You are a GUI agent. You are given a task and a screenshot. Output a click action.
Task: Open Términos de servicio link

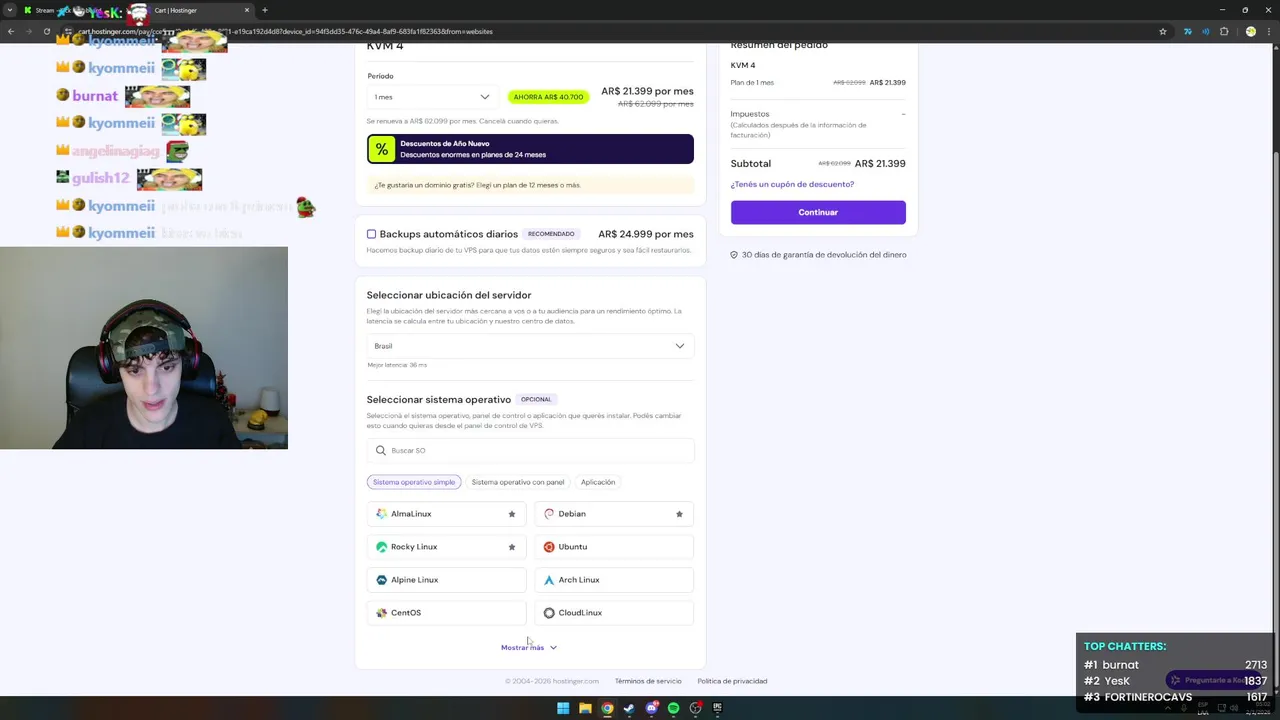coord(648,681)
